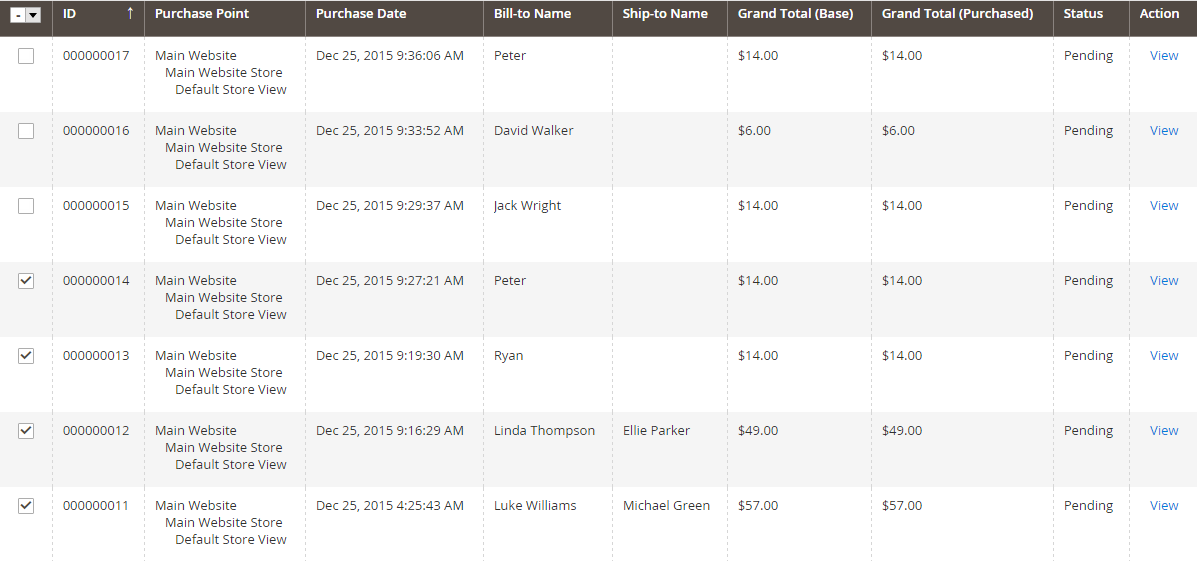Click the ID column sort arrow
Image resolution: width=1197 pixels, height=561 pixels.
click(130, 13)
